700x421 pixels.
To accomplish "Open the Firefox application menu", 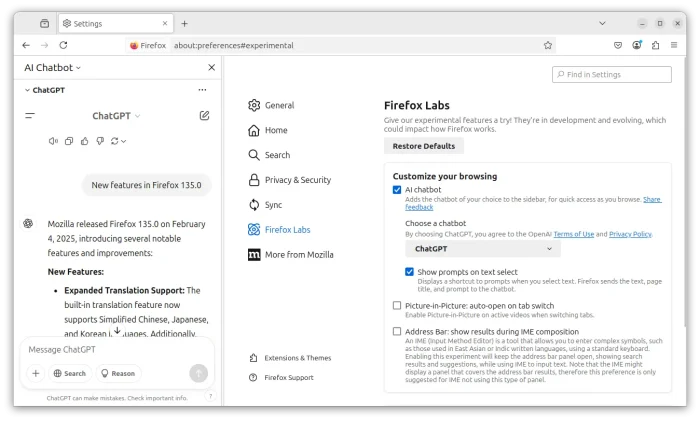I will coord(674,45).
